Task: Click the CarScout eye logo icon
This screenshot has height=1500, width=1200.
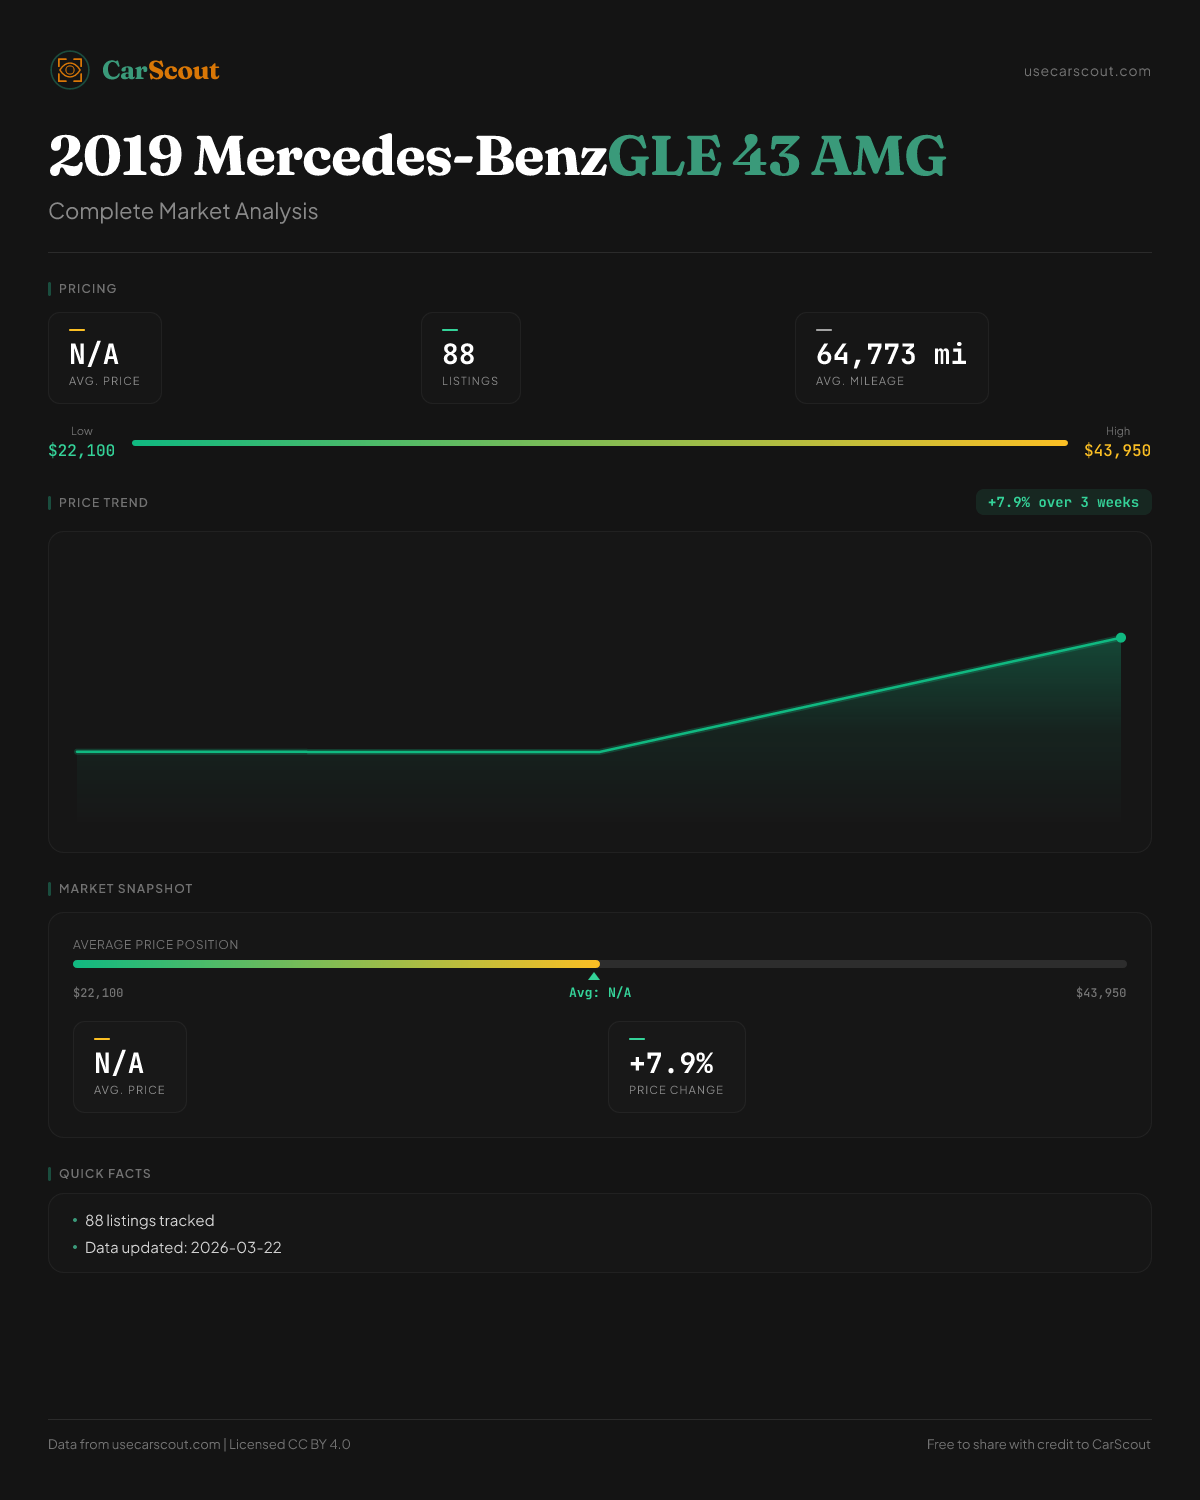Action: click(x=70, y=70)
